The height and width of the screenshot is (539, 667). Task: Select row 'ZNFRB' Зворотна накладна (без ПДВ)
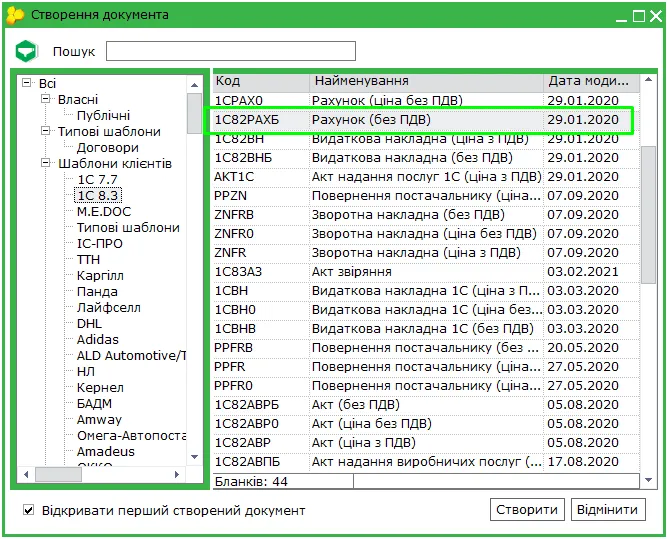(426, 215)
